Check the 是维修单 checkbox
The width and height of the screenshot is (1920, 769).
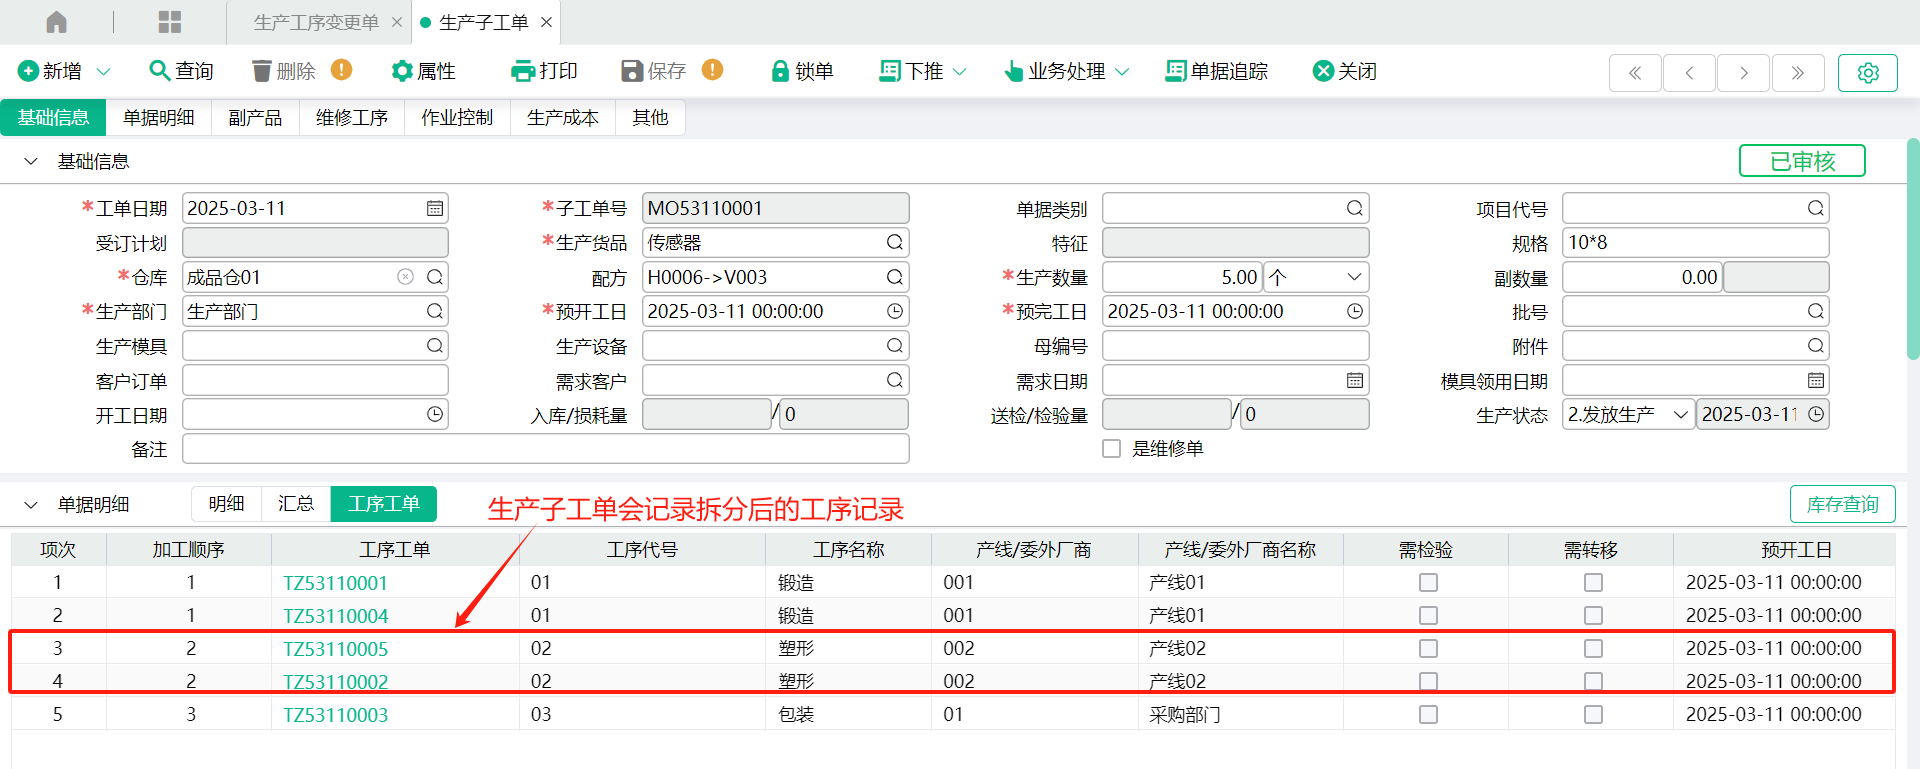(x=1111, y=449)
